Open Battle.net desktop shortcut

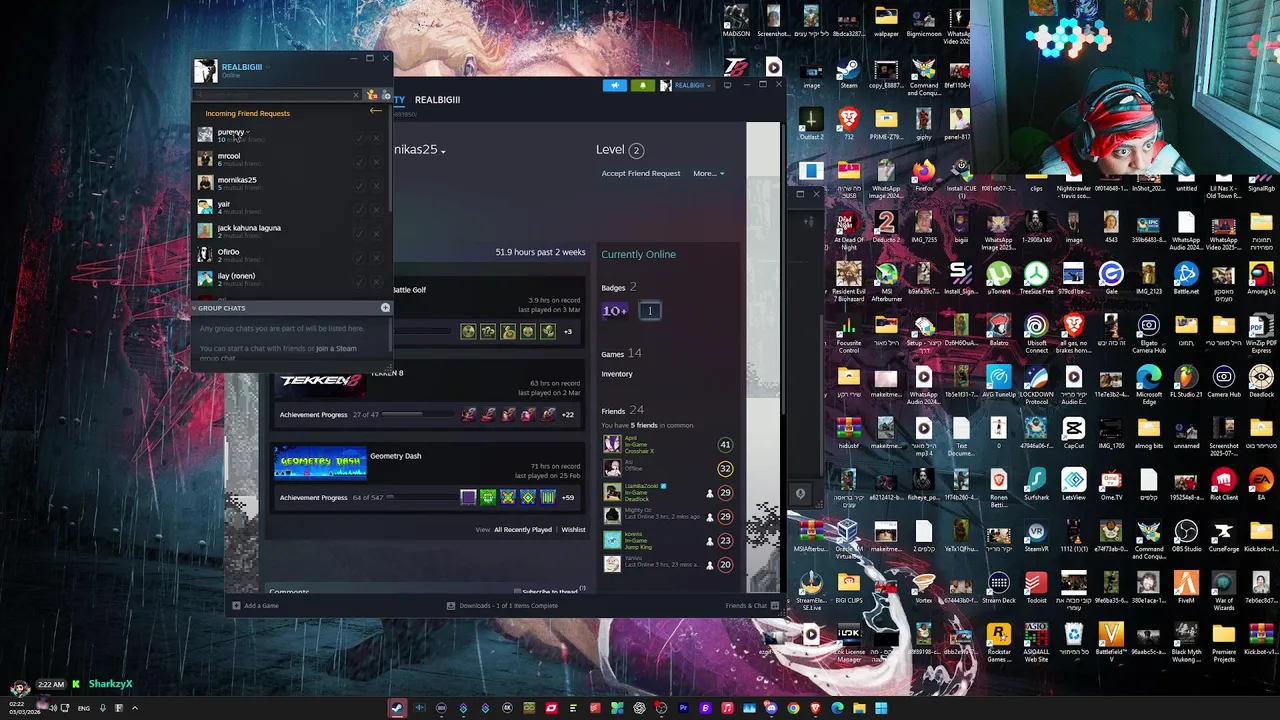(1186, 278)
